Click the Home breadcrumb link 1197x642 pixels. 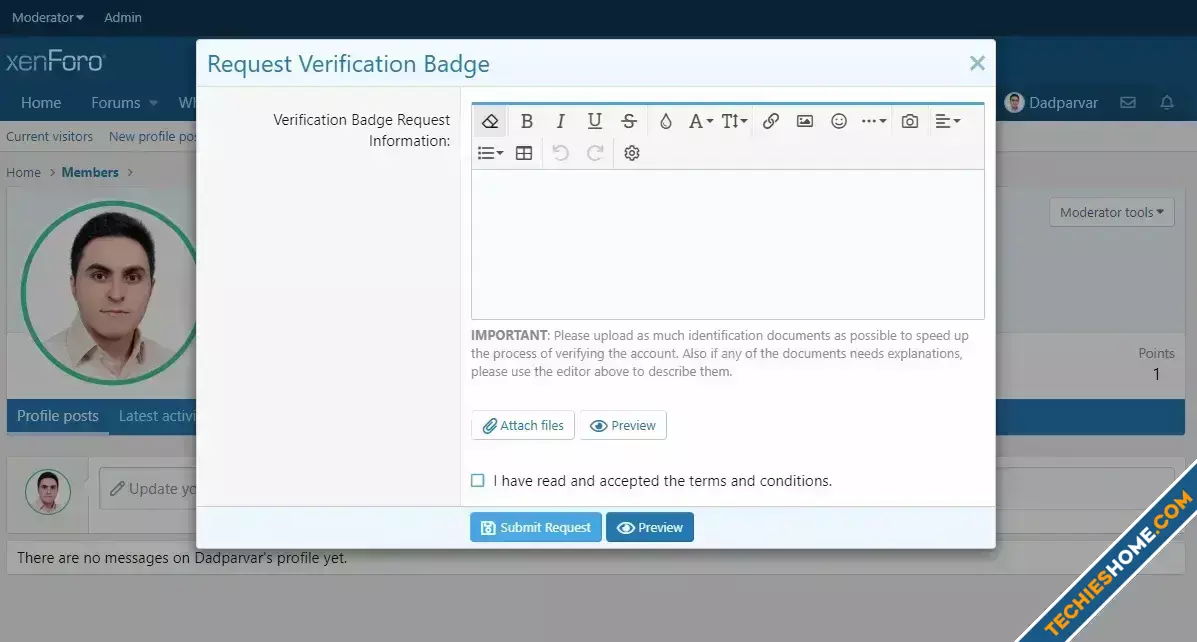tap(24, 173)
